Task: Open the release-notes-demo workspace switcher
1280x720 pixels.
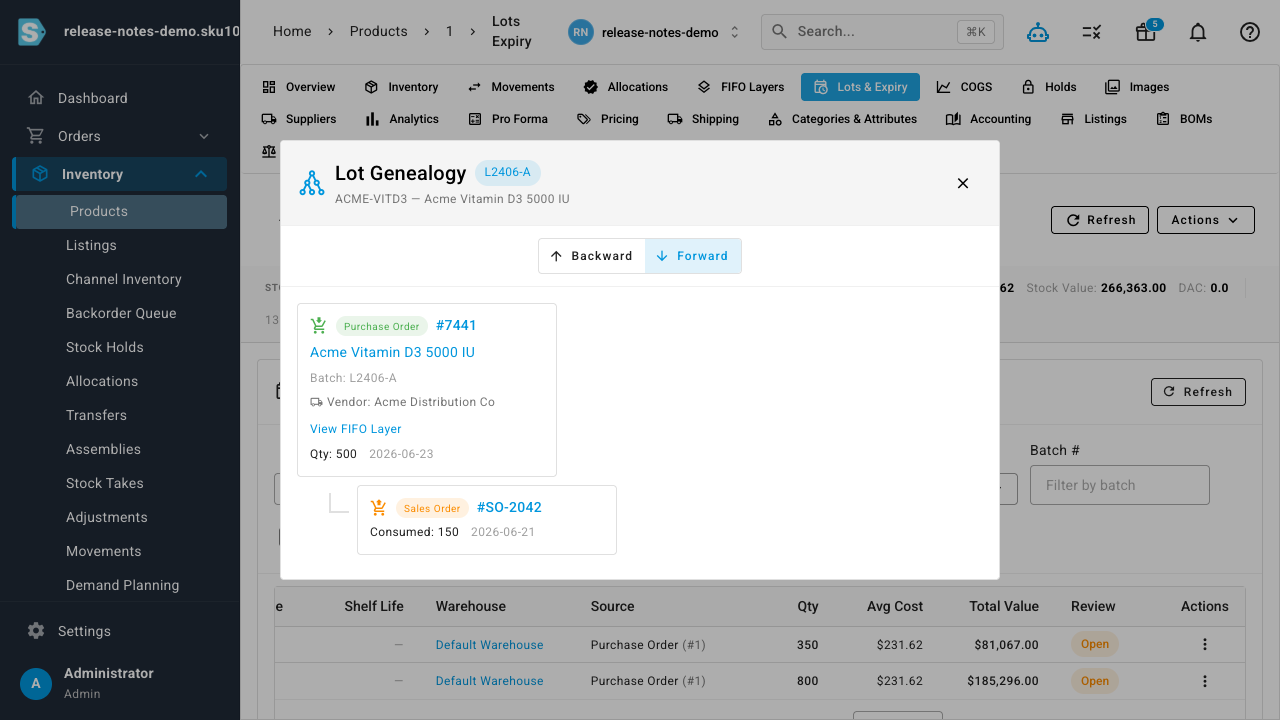Action: coord(655,32)
